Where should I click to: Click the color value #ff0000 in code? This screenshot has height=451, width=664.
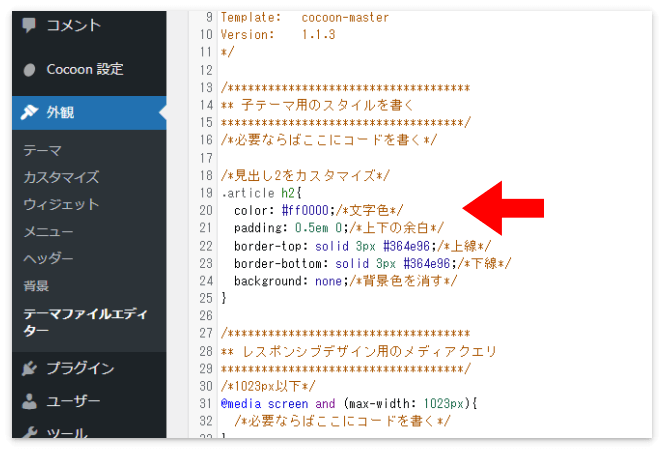click(x=305, y=210)
